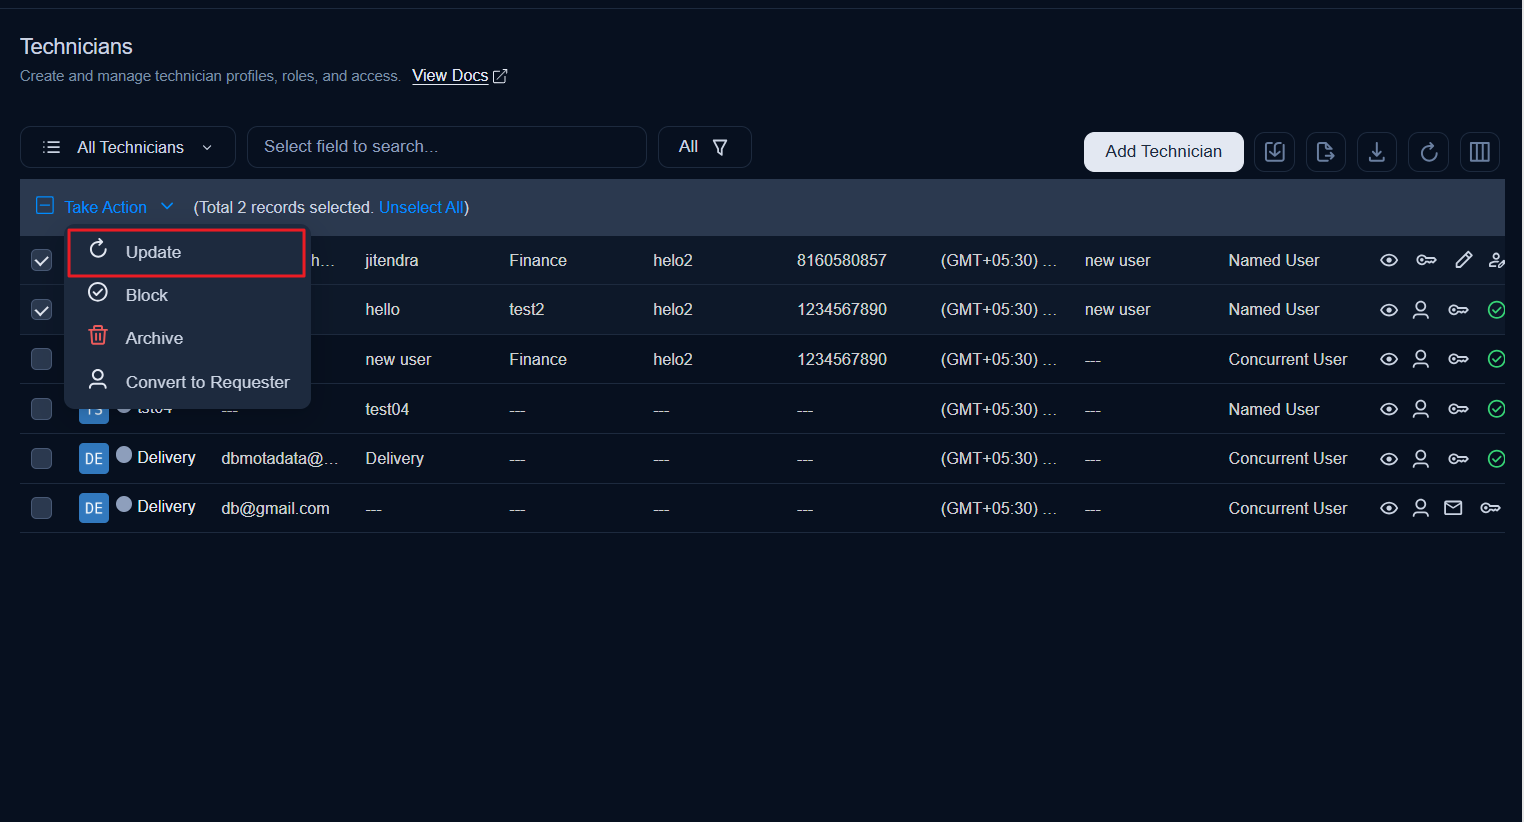Uncheck the checkbox for the test2 row
This screenshot has width=1524, height=822.
point(41,310)
